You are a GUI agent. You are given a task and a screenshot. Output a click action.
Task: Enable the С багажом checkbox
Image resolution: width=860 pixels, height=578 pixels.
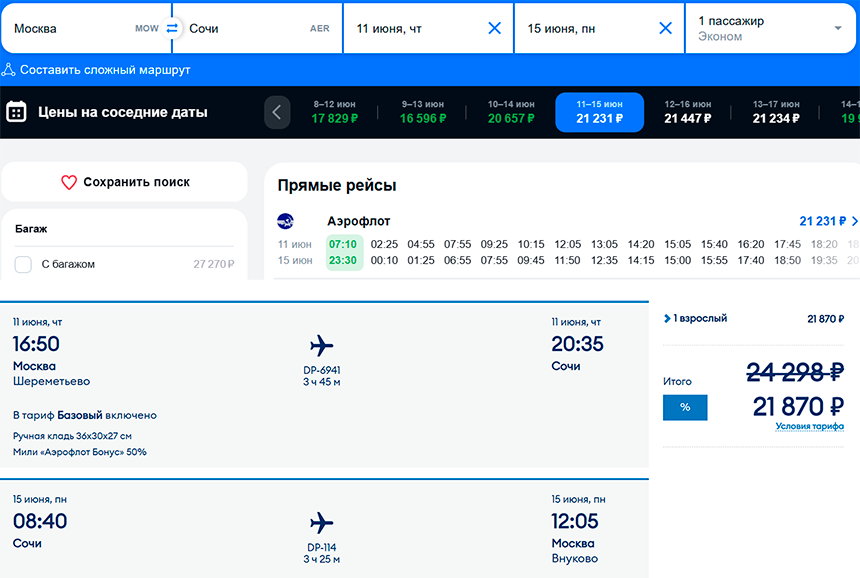click(x=23, y=265)
